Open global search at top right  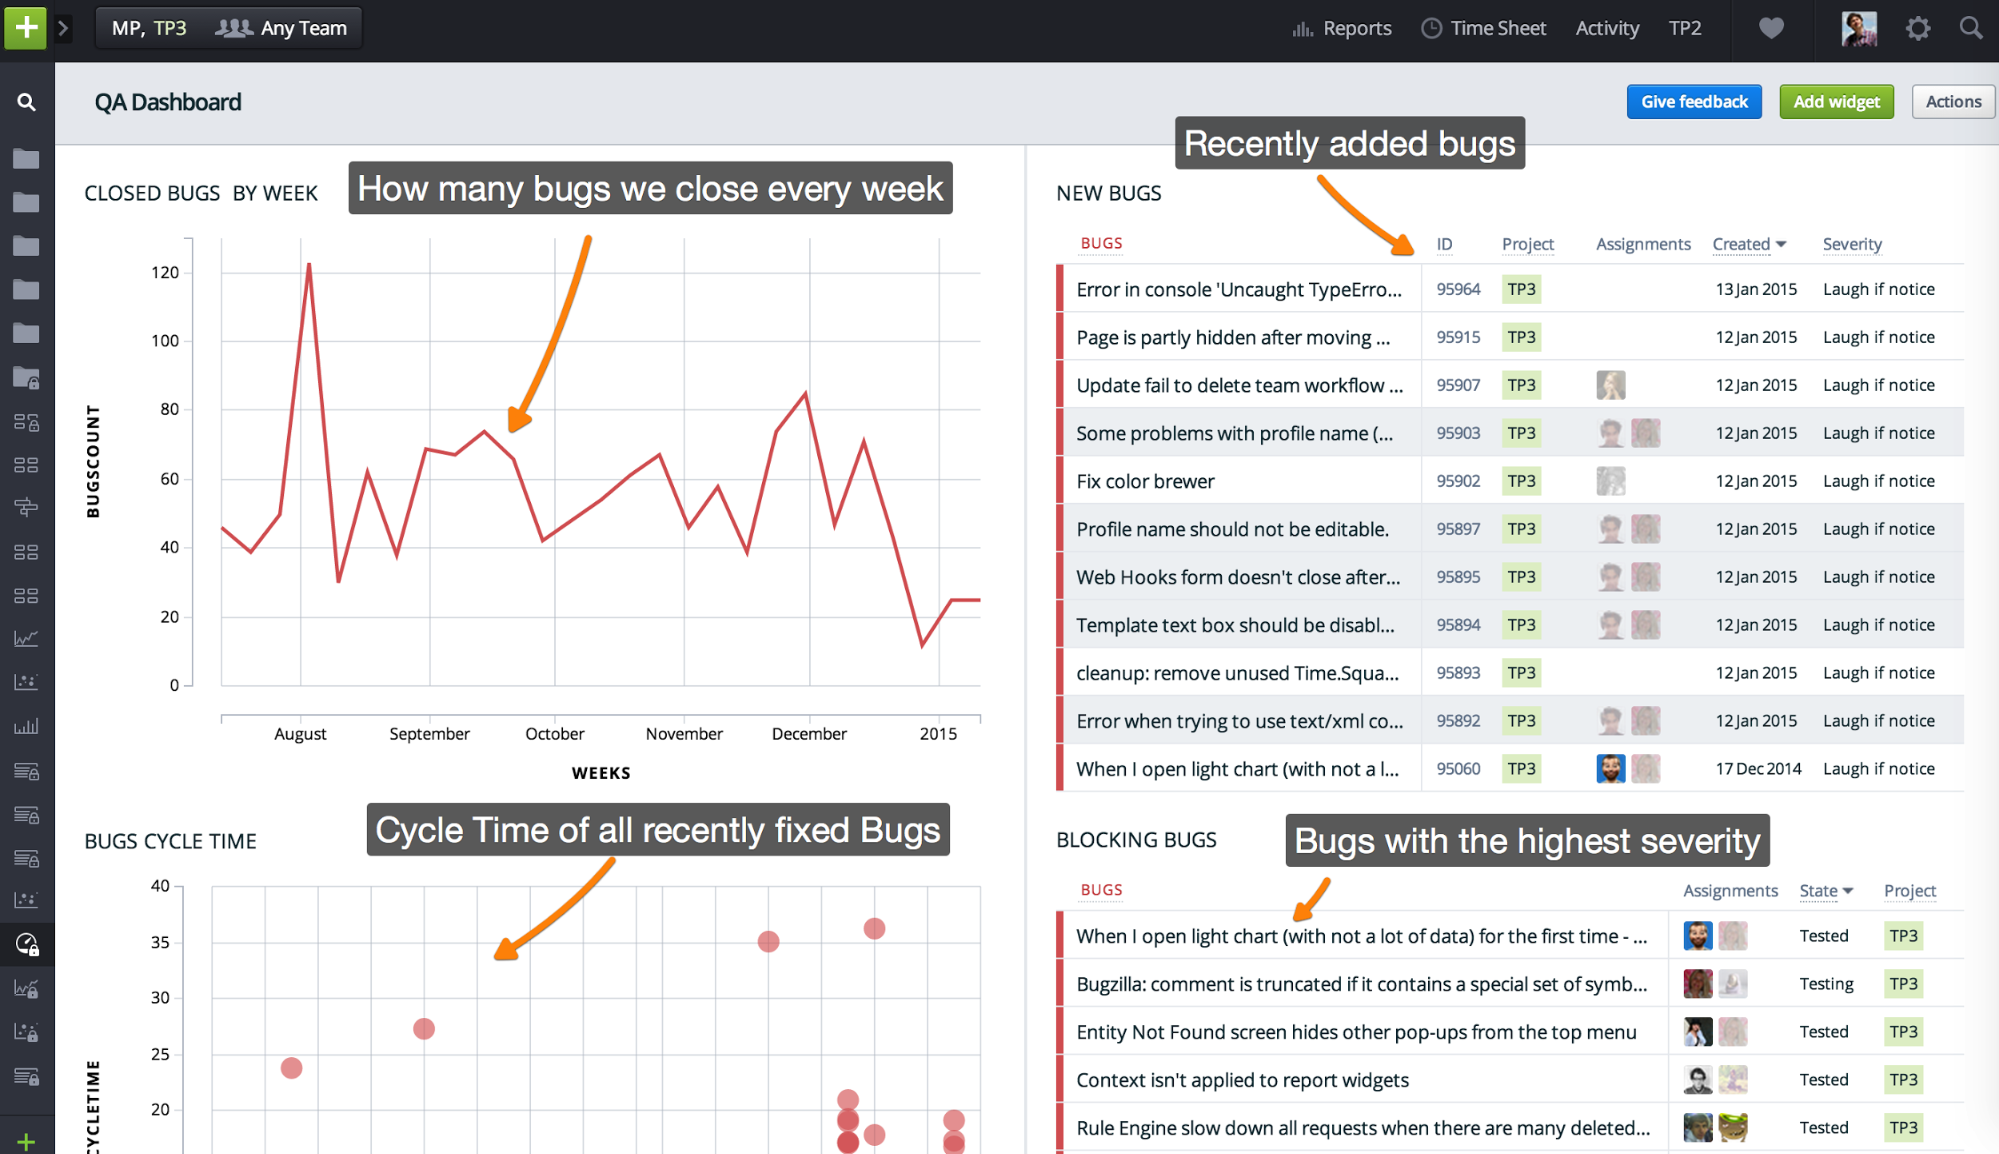click(x=1970, y=28)
